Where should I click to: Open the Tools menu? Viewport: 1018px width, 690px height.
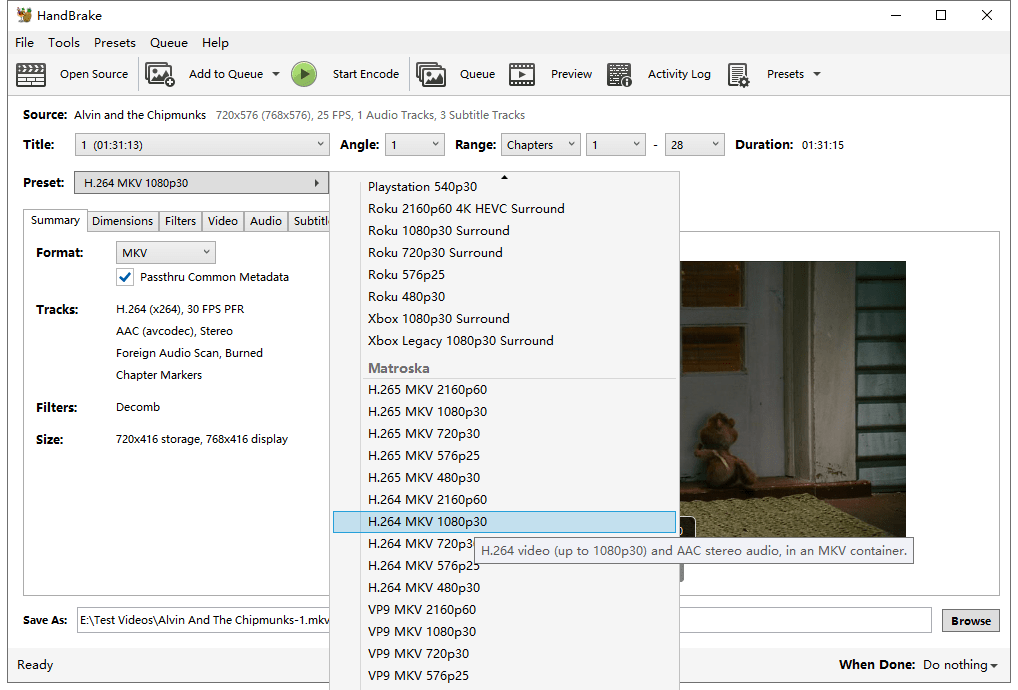pyautogui.click(x=63, y=42)
